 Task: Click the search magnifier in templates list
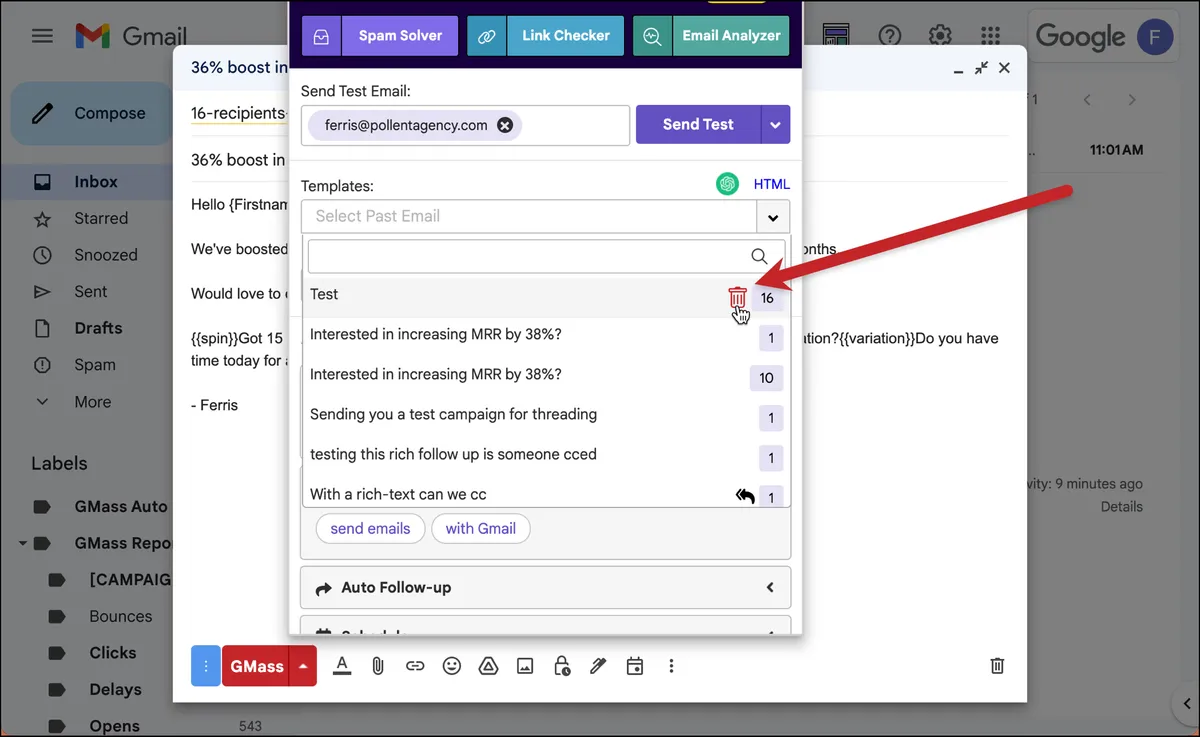pos(760,256)
